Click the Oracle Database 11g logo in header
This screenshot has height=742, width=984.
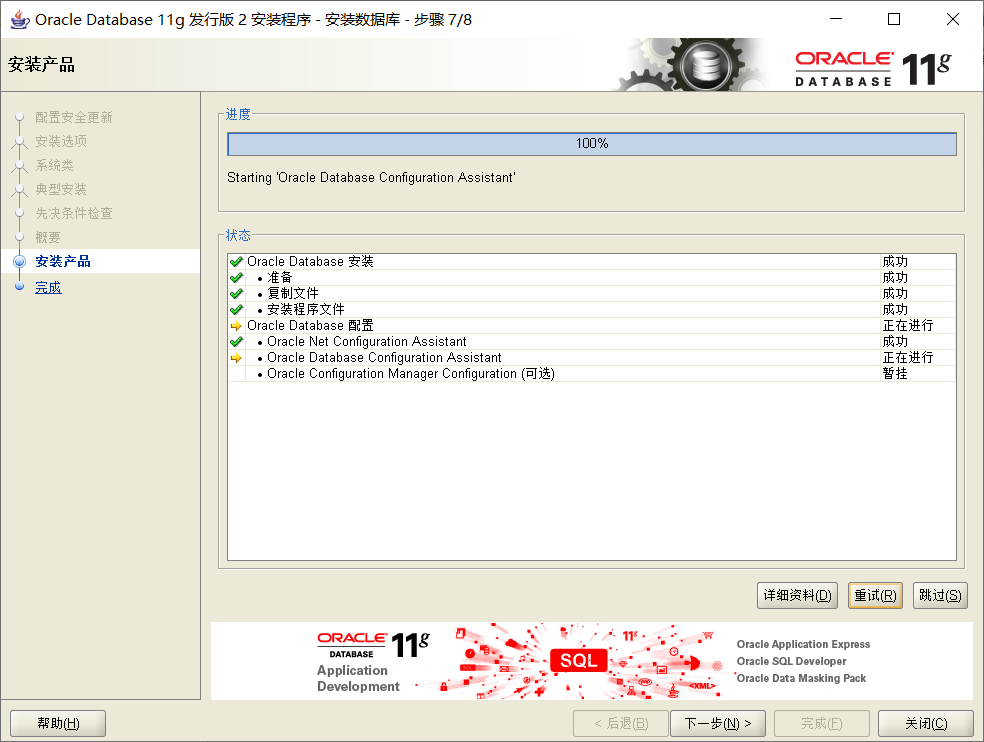coord(874,68)
